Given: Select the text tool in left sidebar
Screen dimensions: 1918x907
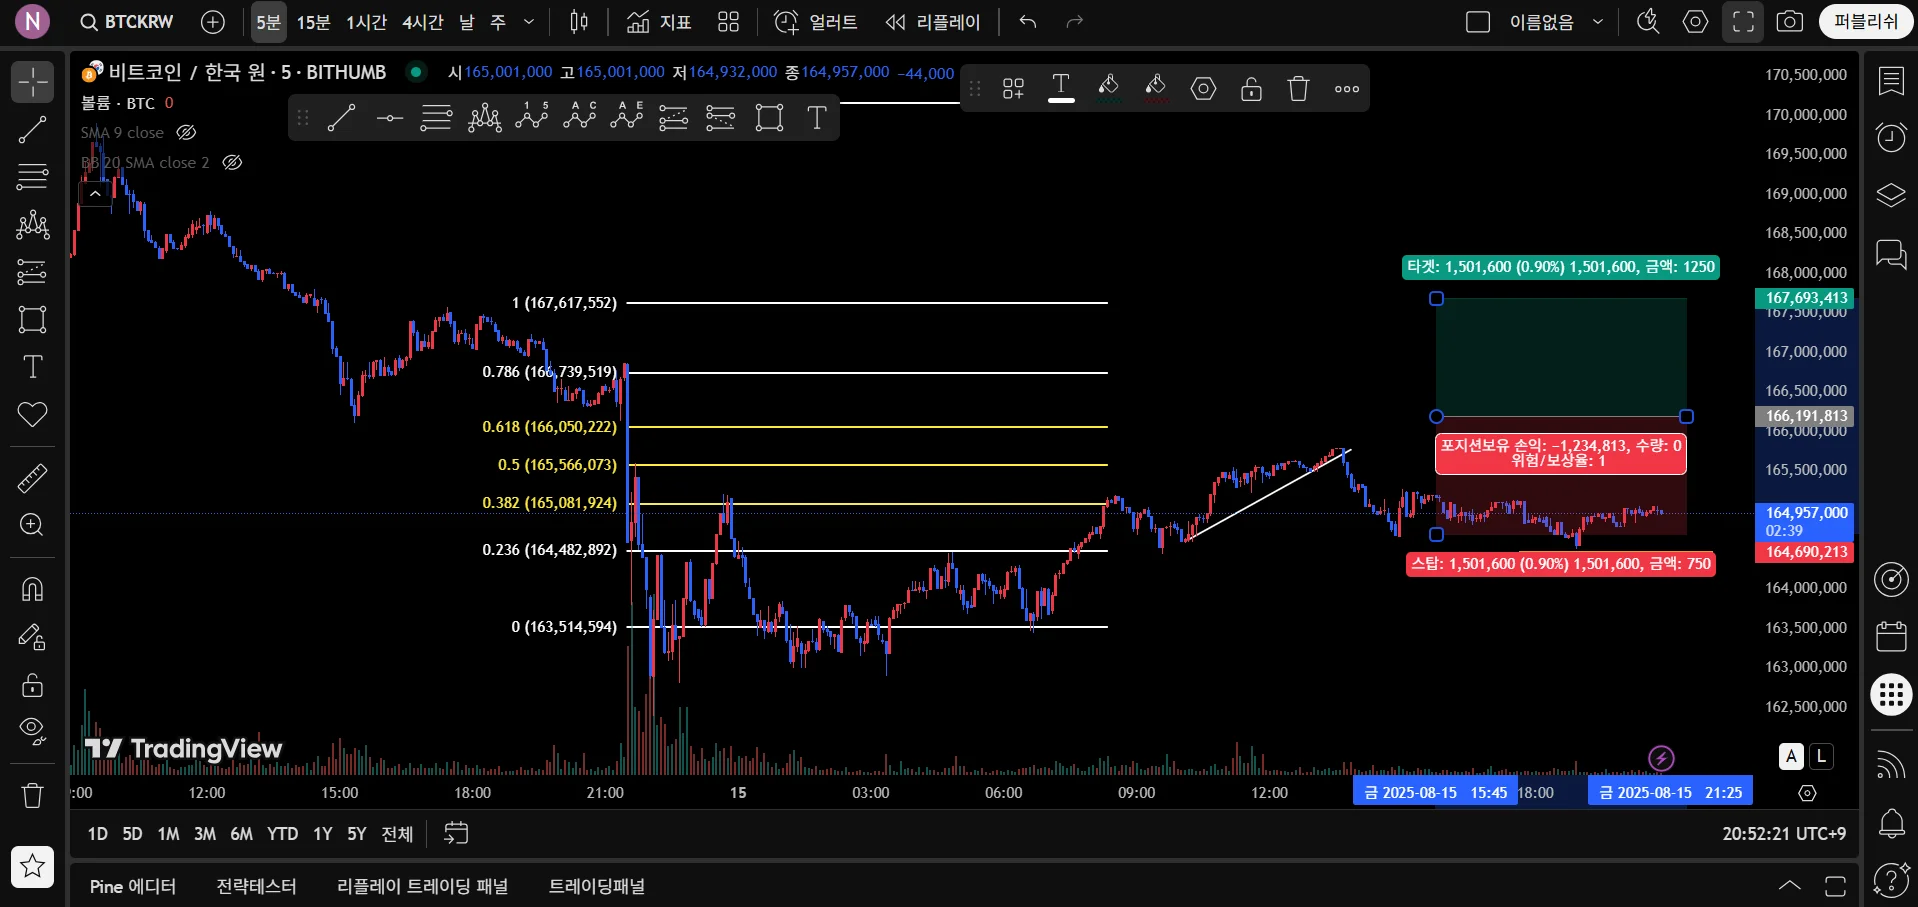Looking at the screenshot, I should pyautogui.click(x=32, y=367).
